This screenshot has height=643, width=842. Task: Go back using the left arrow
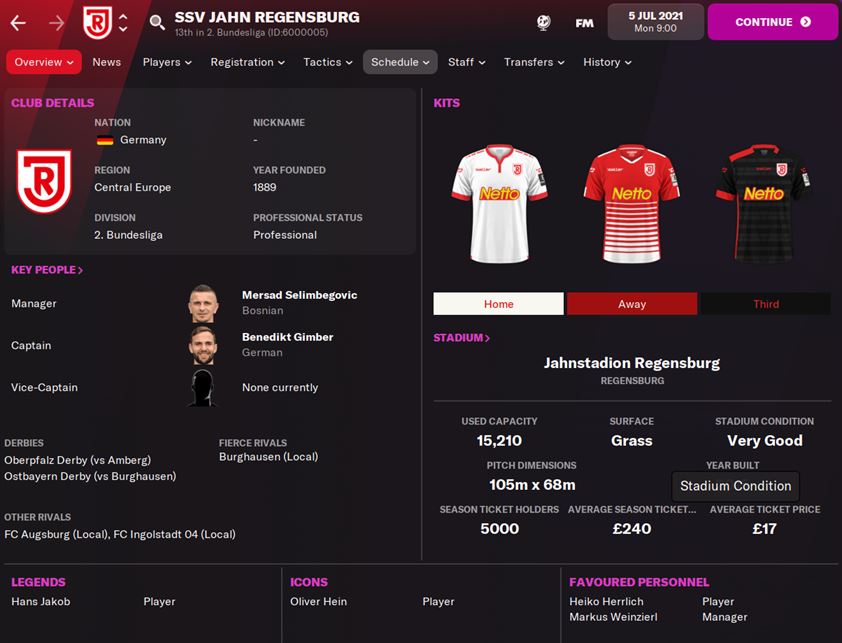[x=18, y=23]
